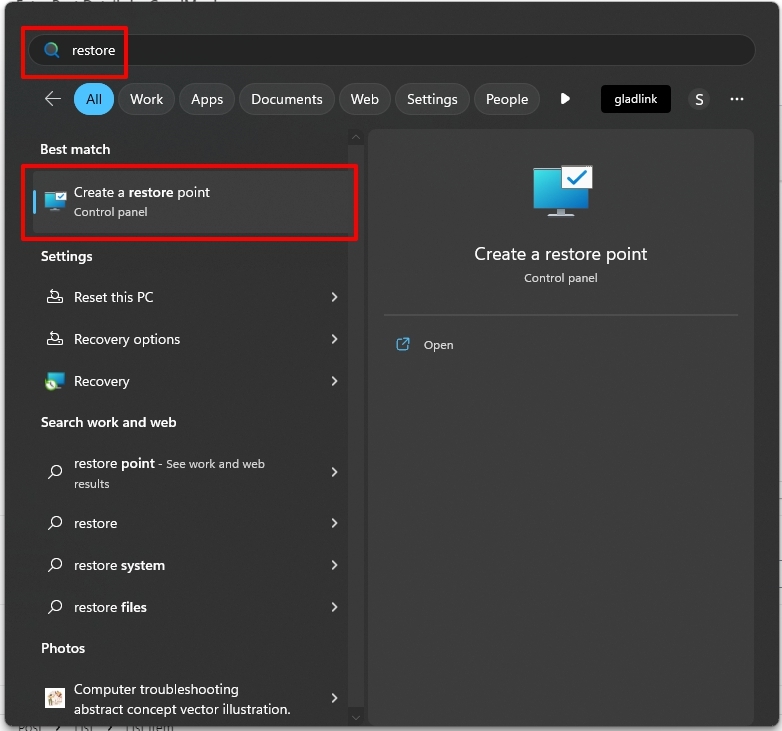Switch to the Apps filter tab
Image resolution: width=782 pixels, height=731 pixels.
pyautogui.click(x=207, y=99)
